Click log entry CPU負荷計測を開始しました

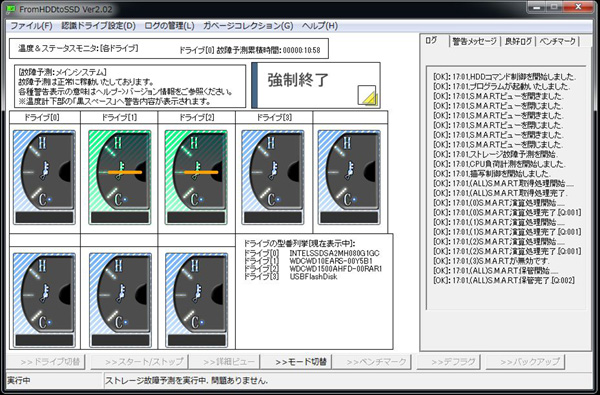pos(499,164)
